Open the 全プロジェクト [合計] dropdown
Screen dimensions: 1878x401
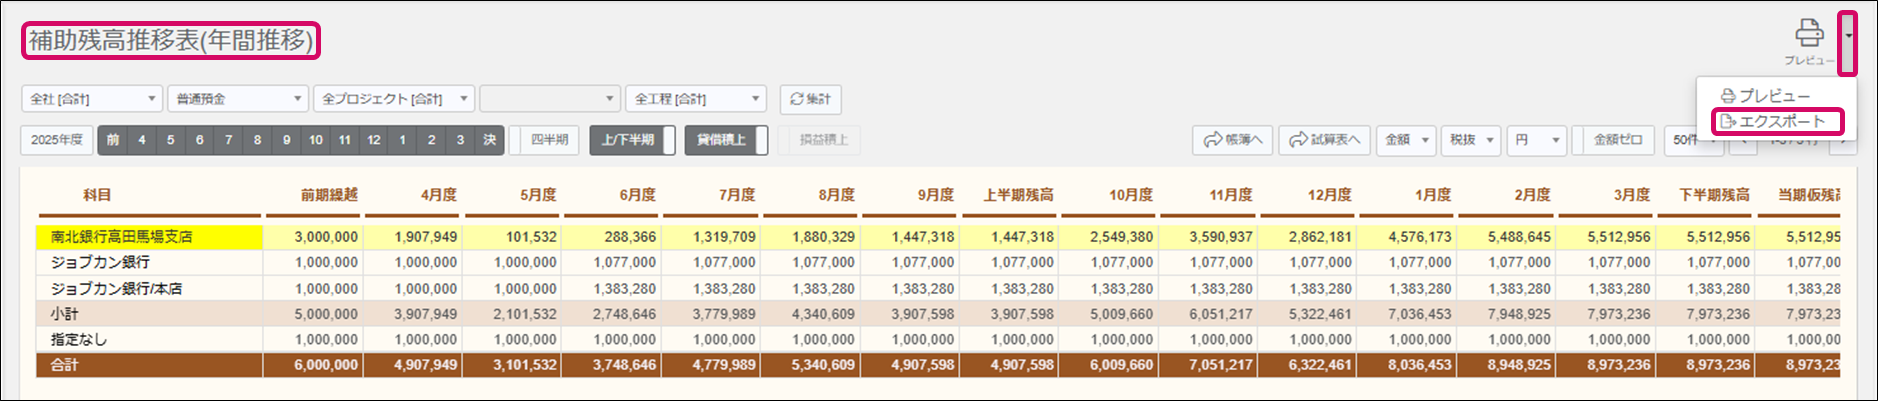(393, 99)
